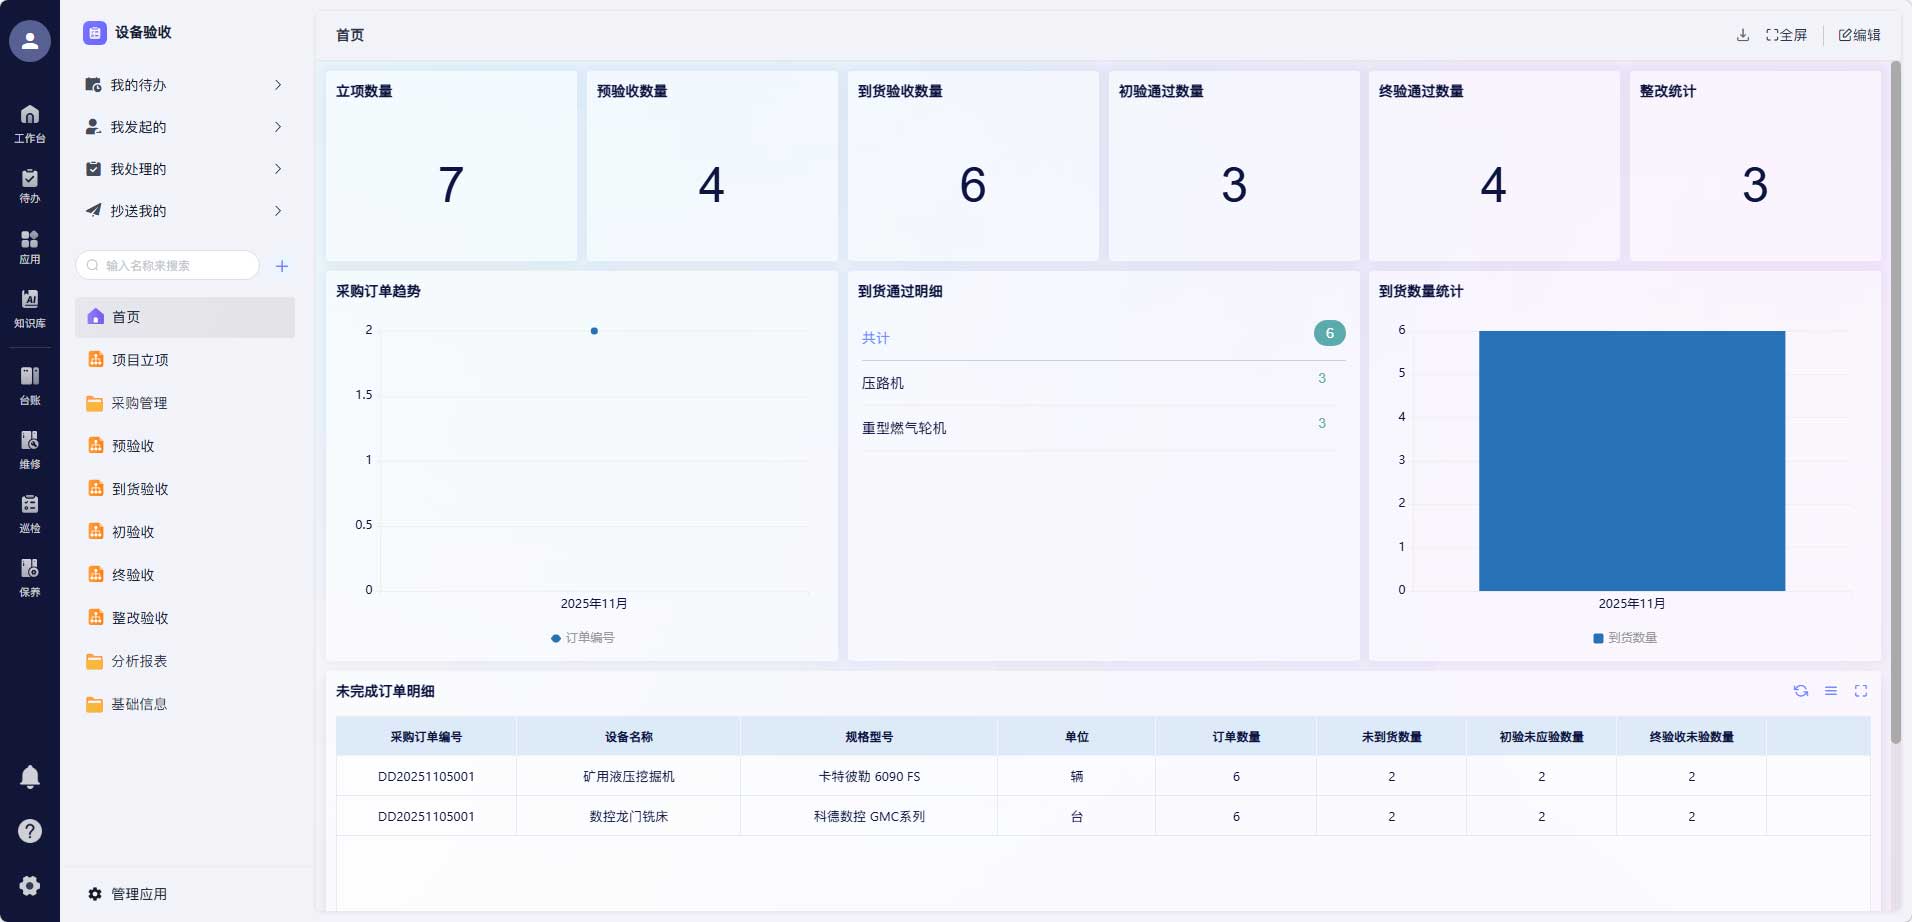Expand 我发起的 menu
1912x922 pixels.
(x=184, y=127)
